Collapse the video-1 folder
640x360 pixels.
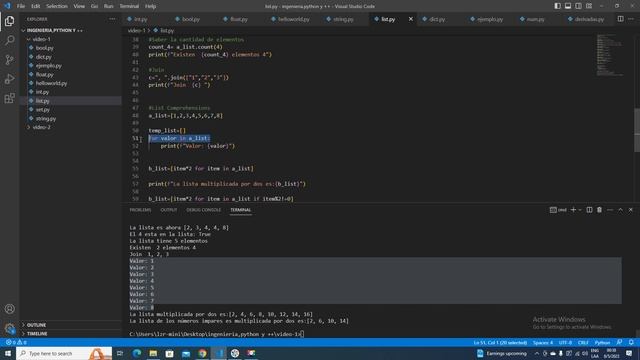[x=41, y=39]
